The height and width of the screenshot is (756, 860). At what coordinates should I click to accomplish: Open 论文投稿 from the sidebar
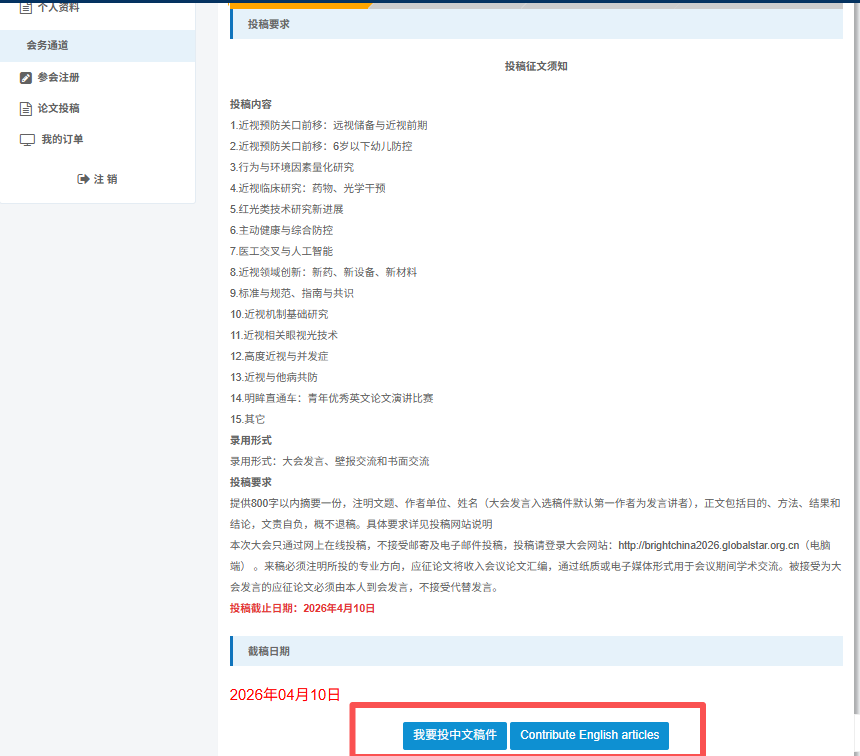58,108
